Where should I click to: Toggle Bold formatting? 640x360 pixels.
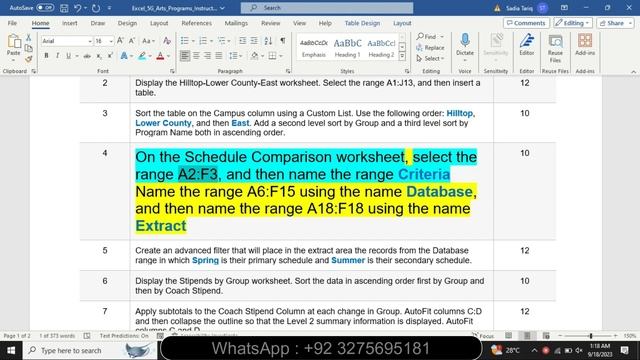[46, 56]
